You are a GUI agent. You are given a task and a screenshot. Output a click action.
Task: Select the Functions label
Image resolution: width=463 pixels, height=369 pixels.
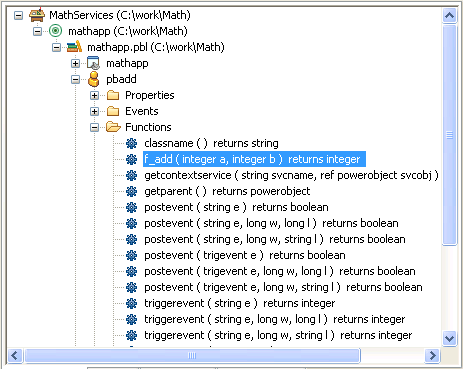tap(148, 127)
